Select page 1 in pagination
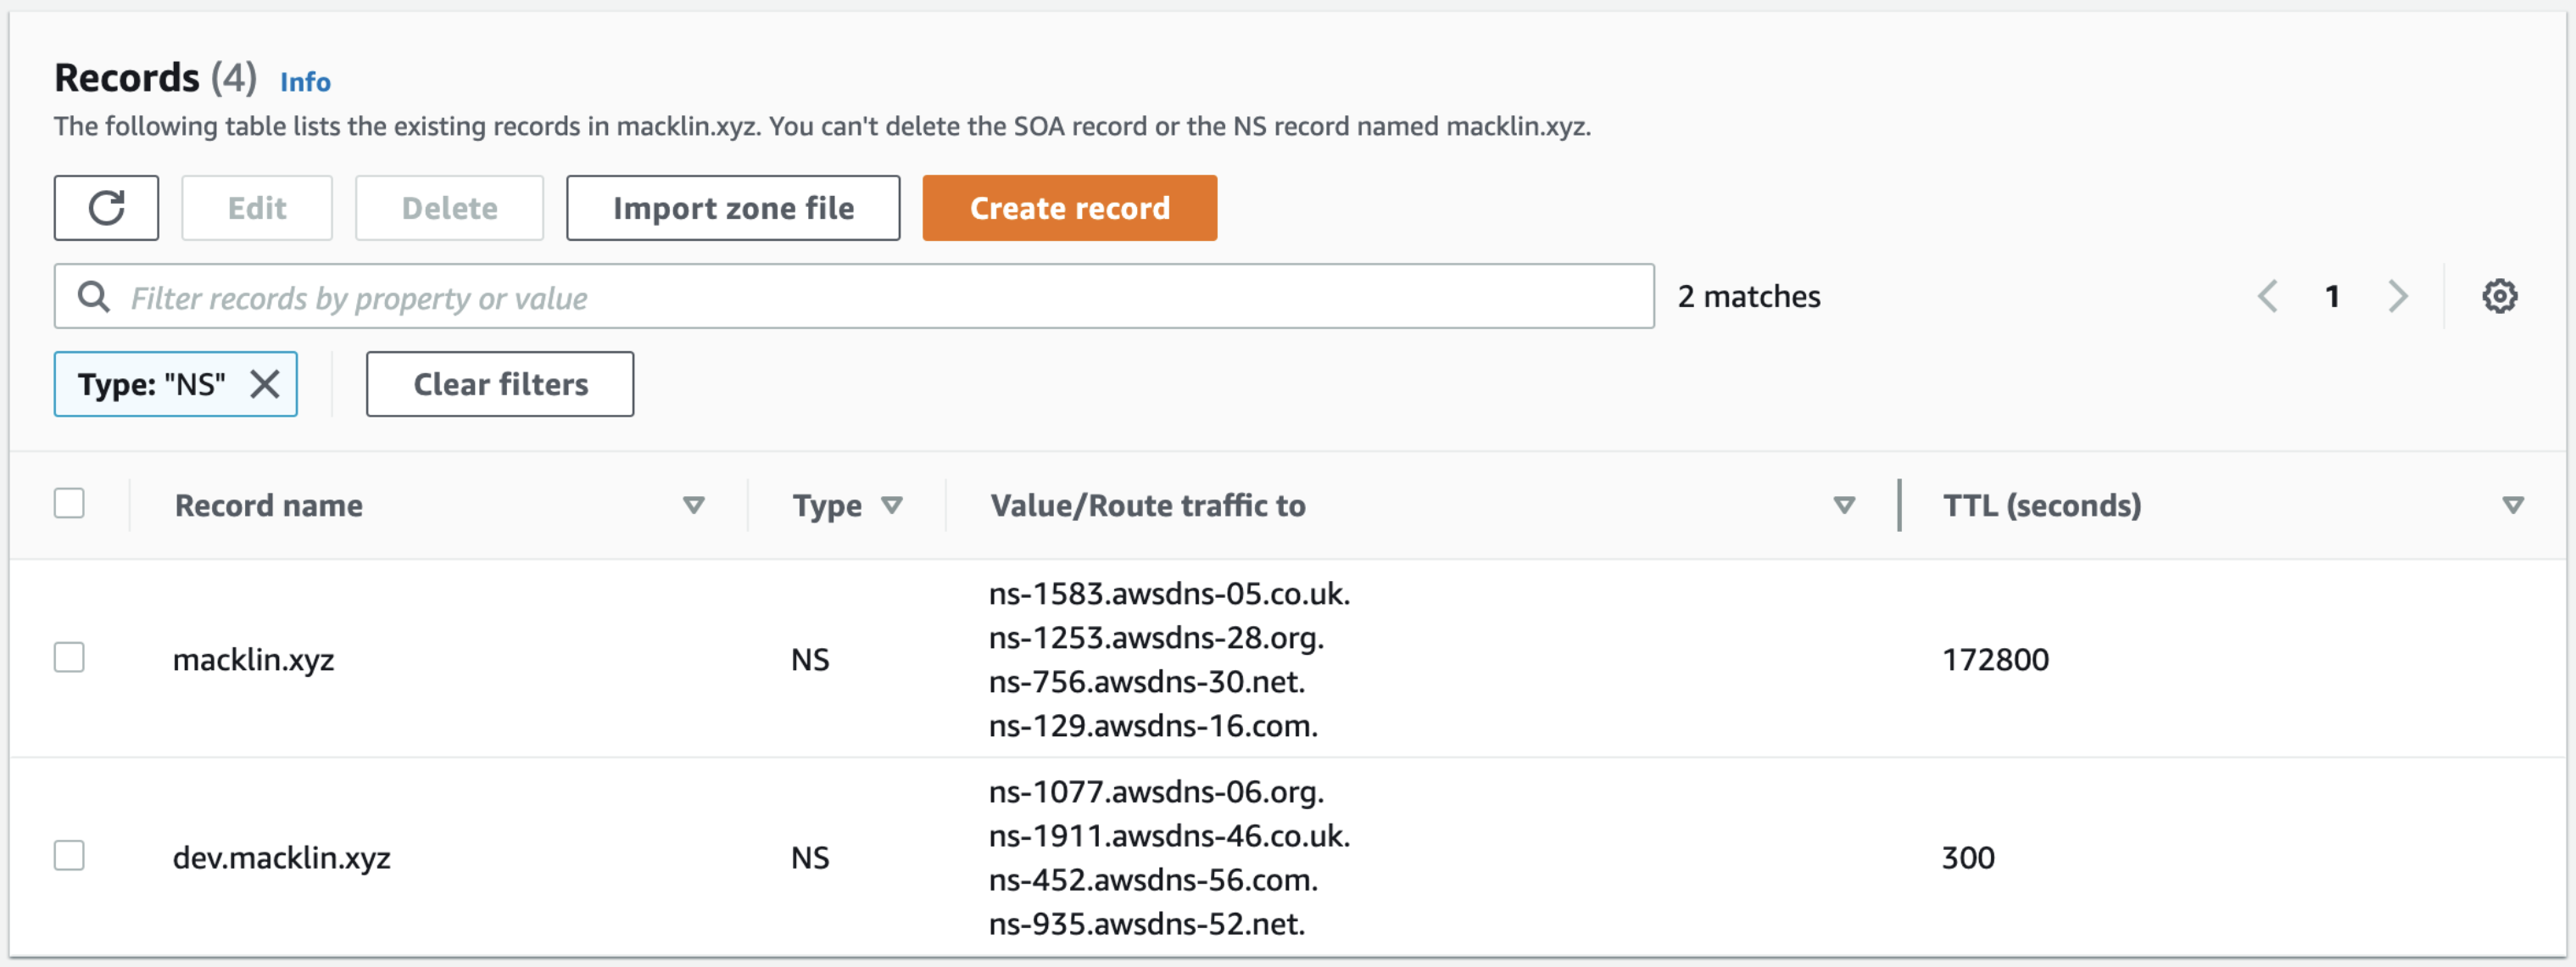This screenshot has height=967, width=2576. (x=2332, y=296)
